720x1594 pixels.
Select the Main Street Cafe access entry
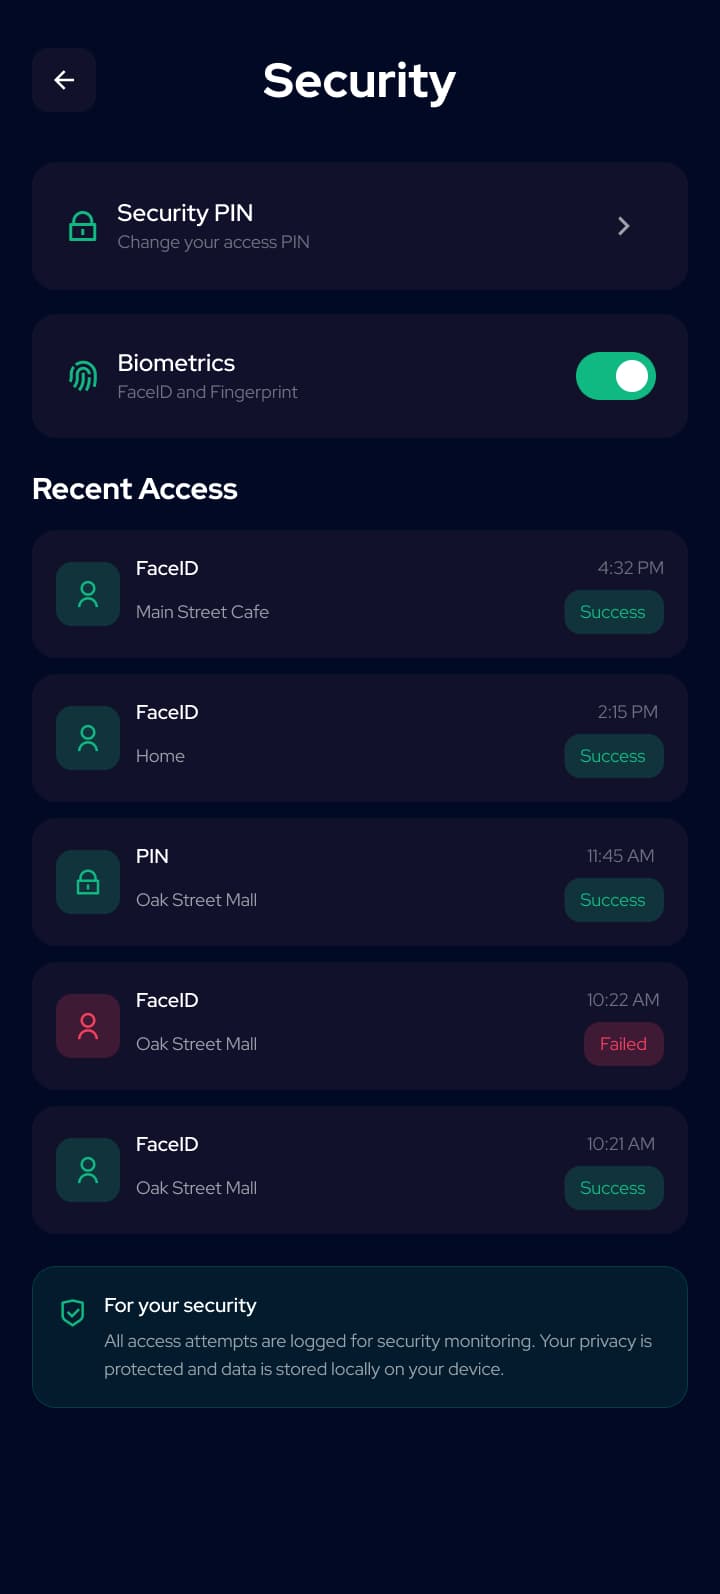pos(360,594)
